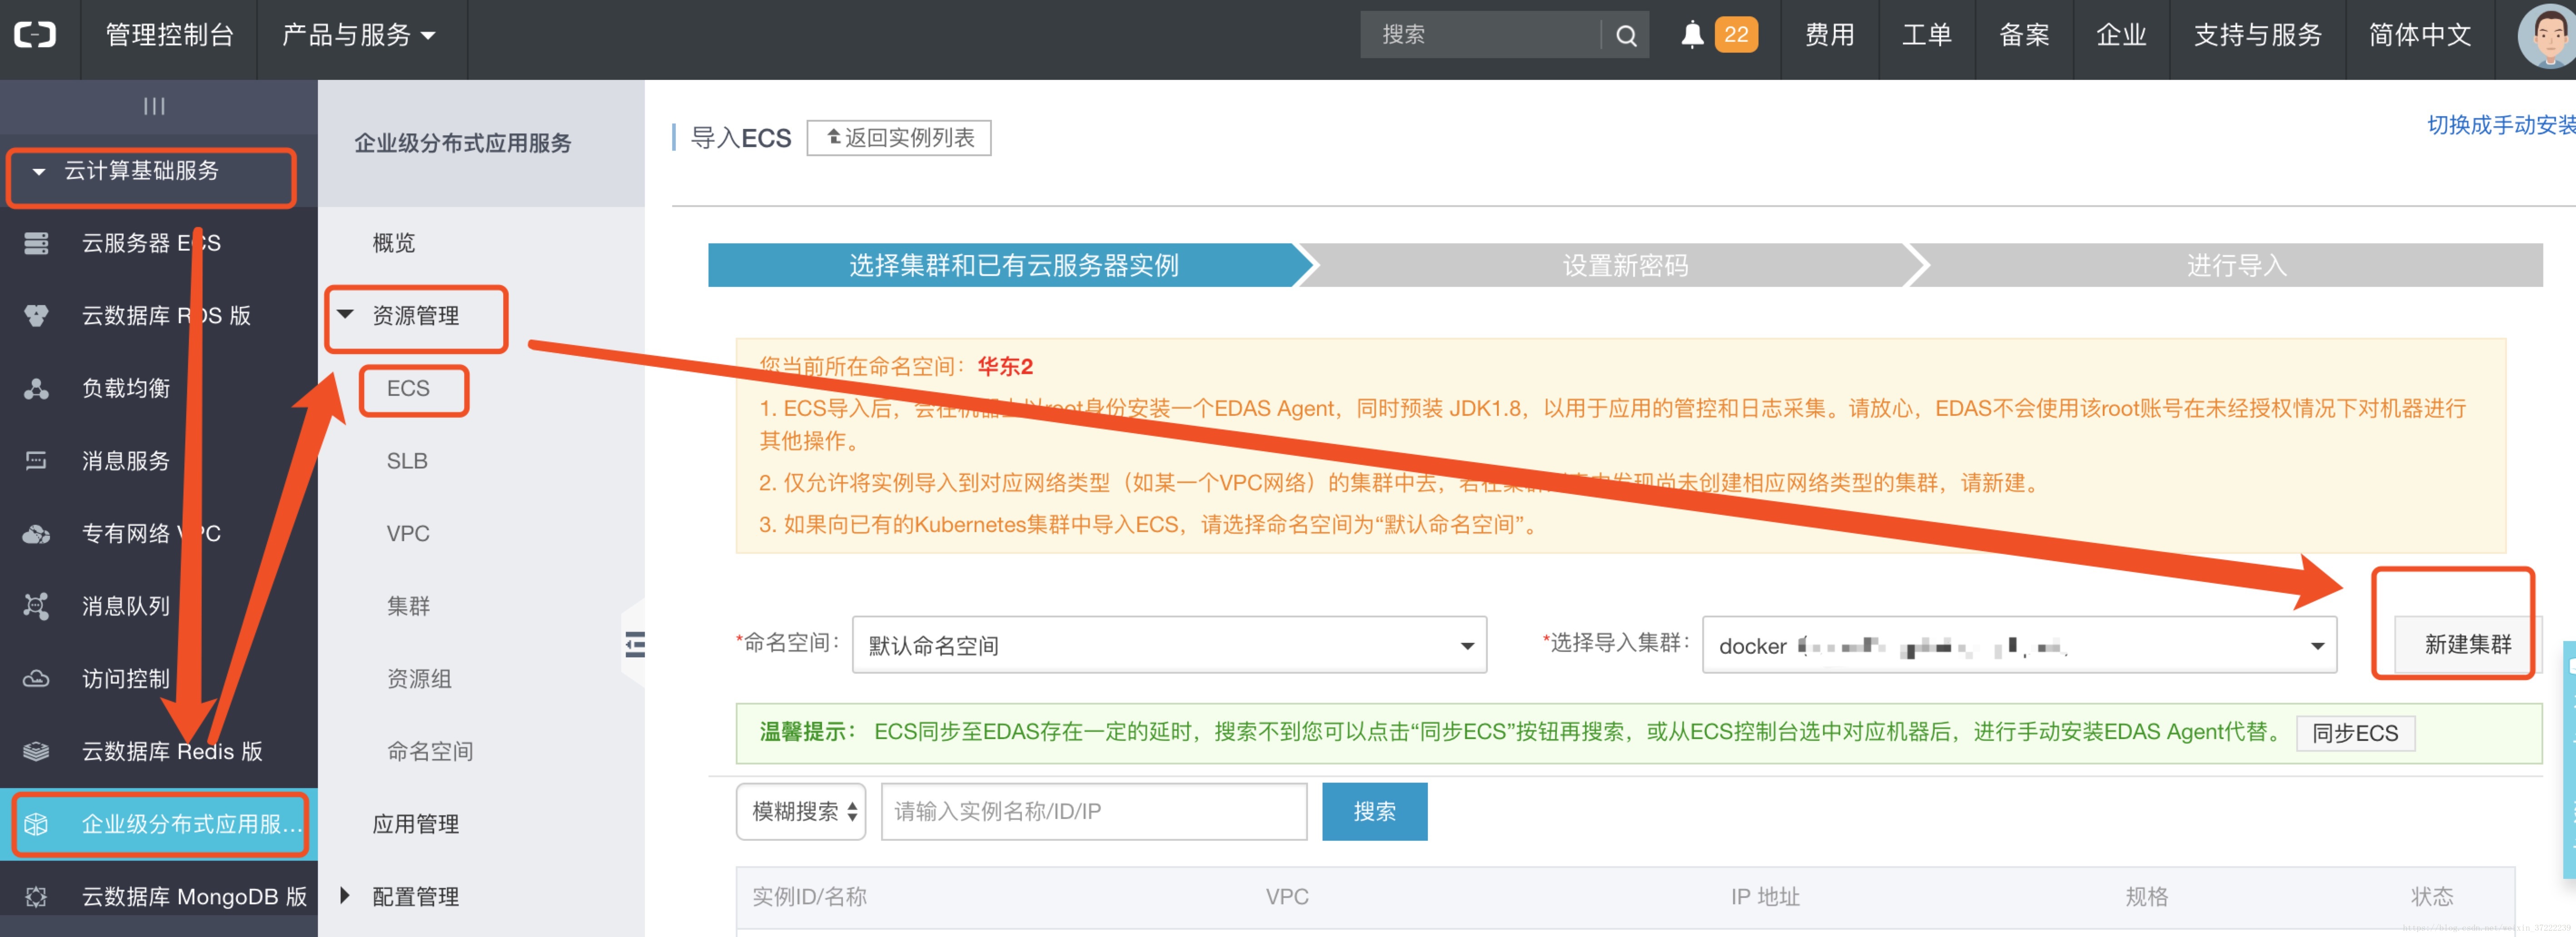Click the 消息服务 icon
Image resolution: width=2576 pixels, height=937 pixels.
point(36,461)
